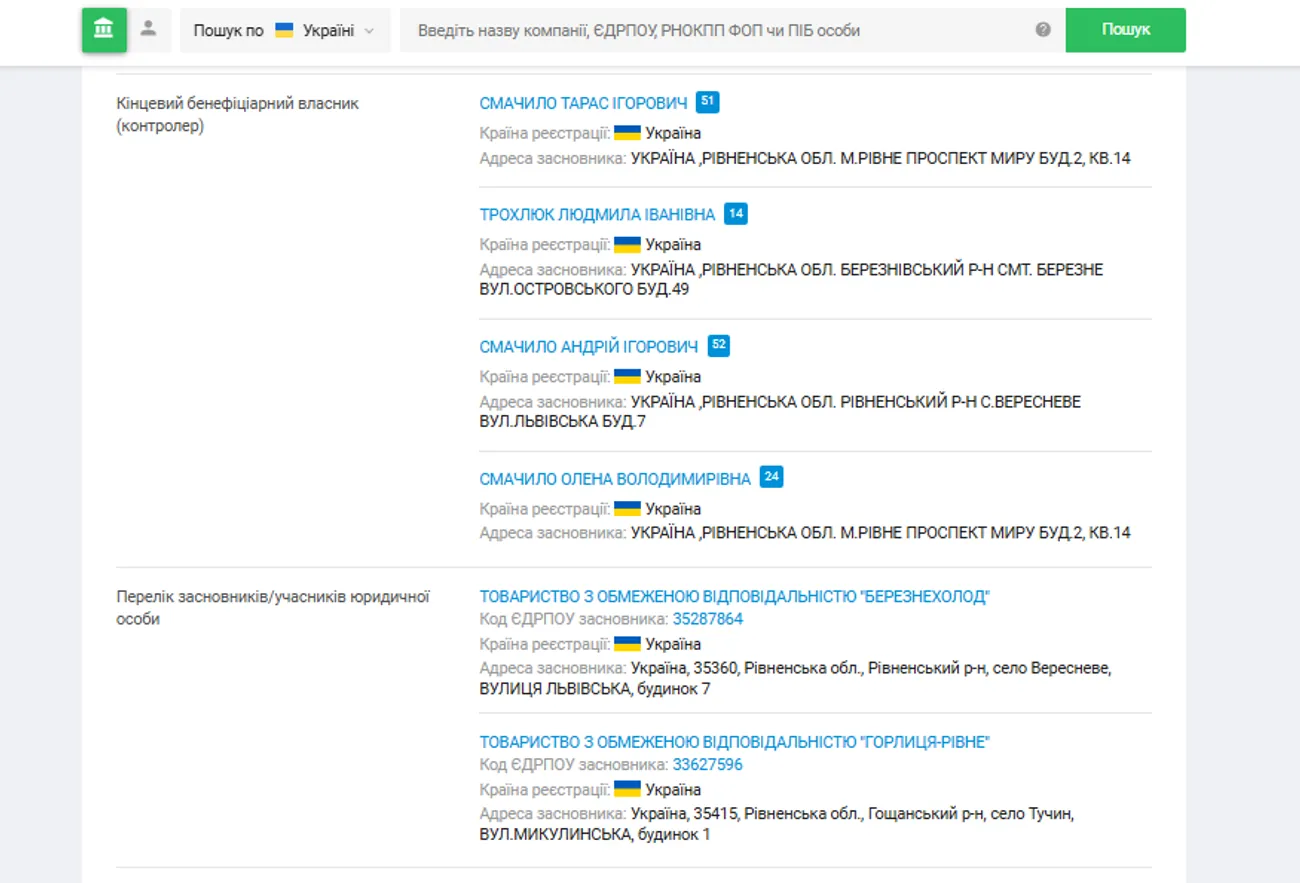The height and width of the screenshot is (883, 1300).
Task: Open the "ГОРЛИЦЯ-РІВНЕ" company link
Action: (x=734, y=742)
